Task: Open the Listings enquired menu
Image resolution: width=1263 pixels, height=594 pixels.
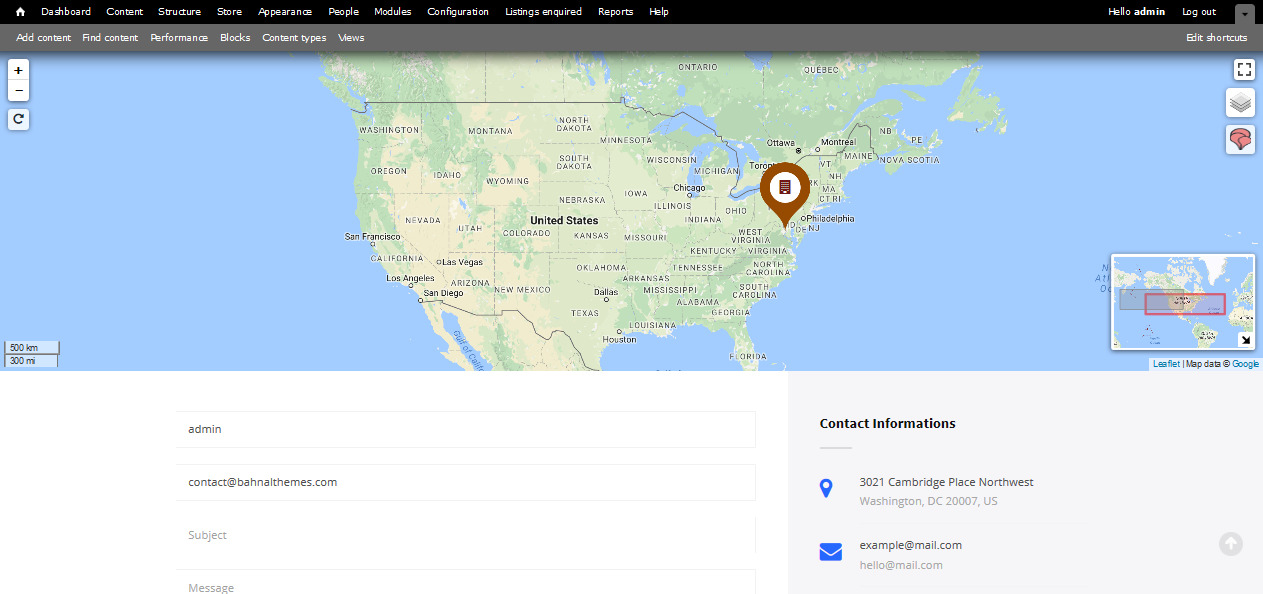Action: point(543,12)
